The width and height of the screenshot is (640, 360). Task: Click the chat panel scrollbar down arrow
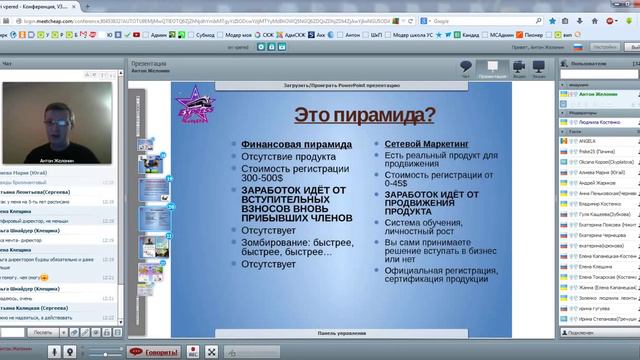120,322
